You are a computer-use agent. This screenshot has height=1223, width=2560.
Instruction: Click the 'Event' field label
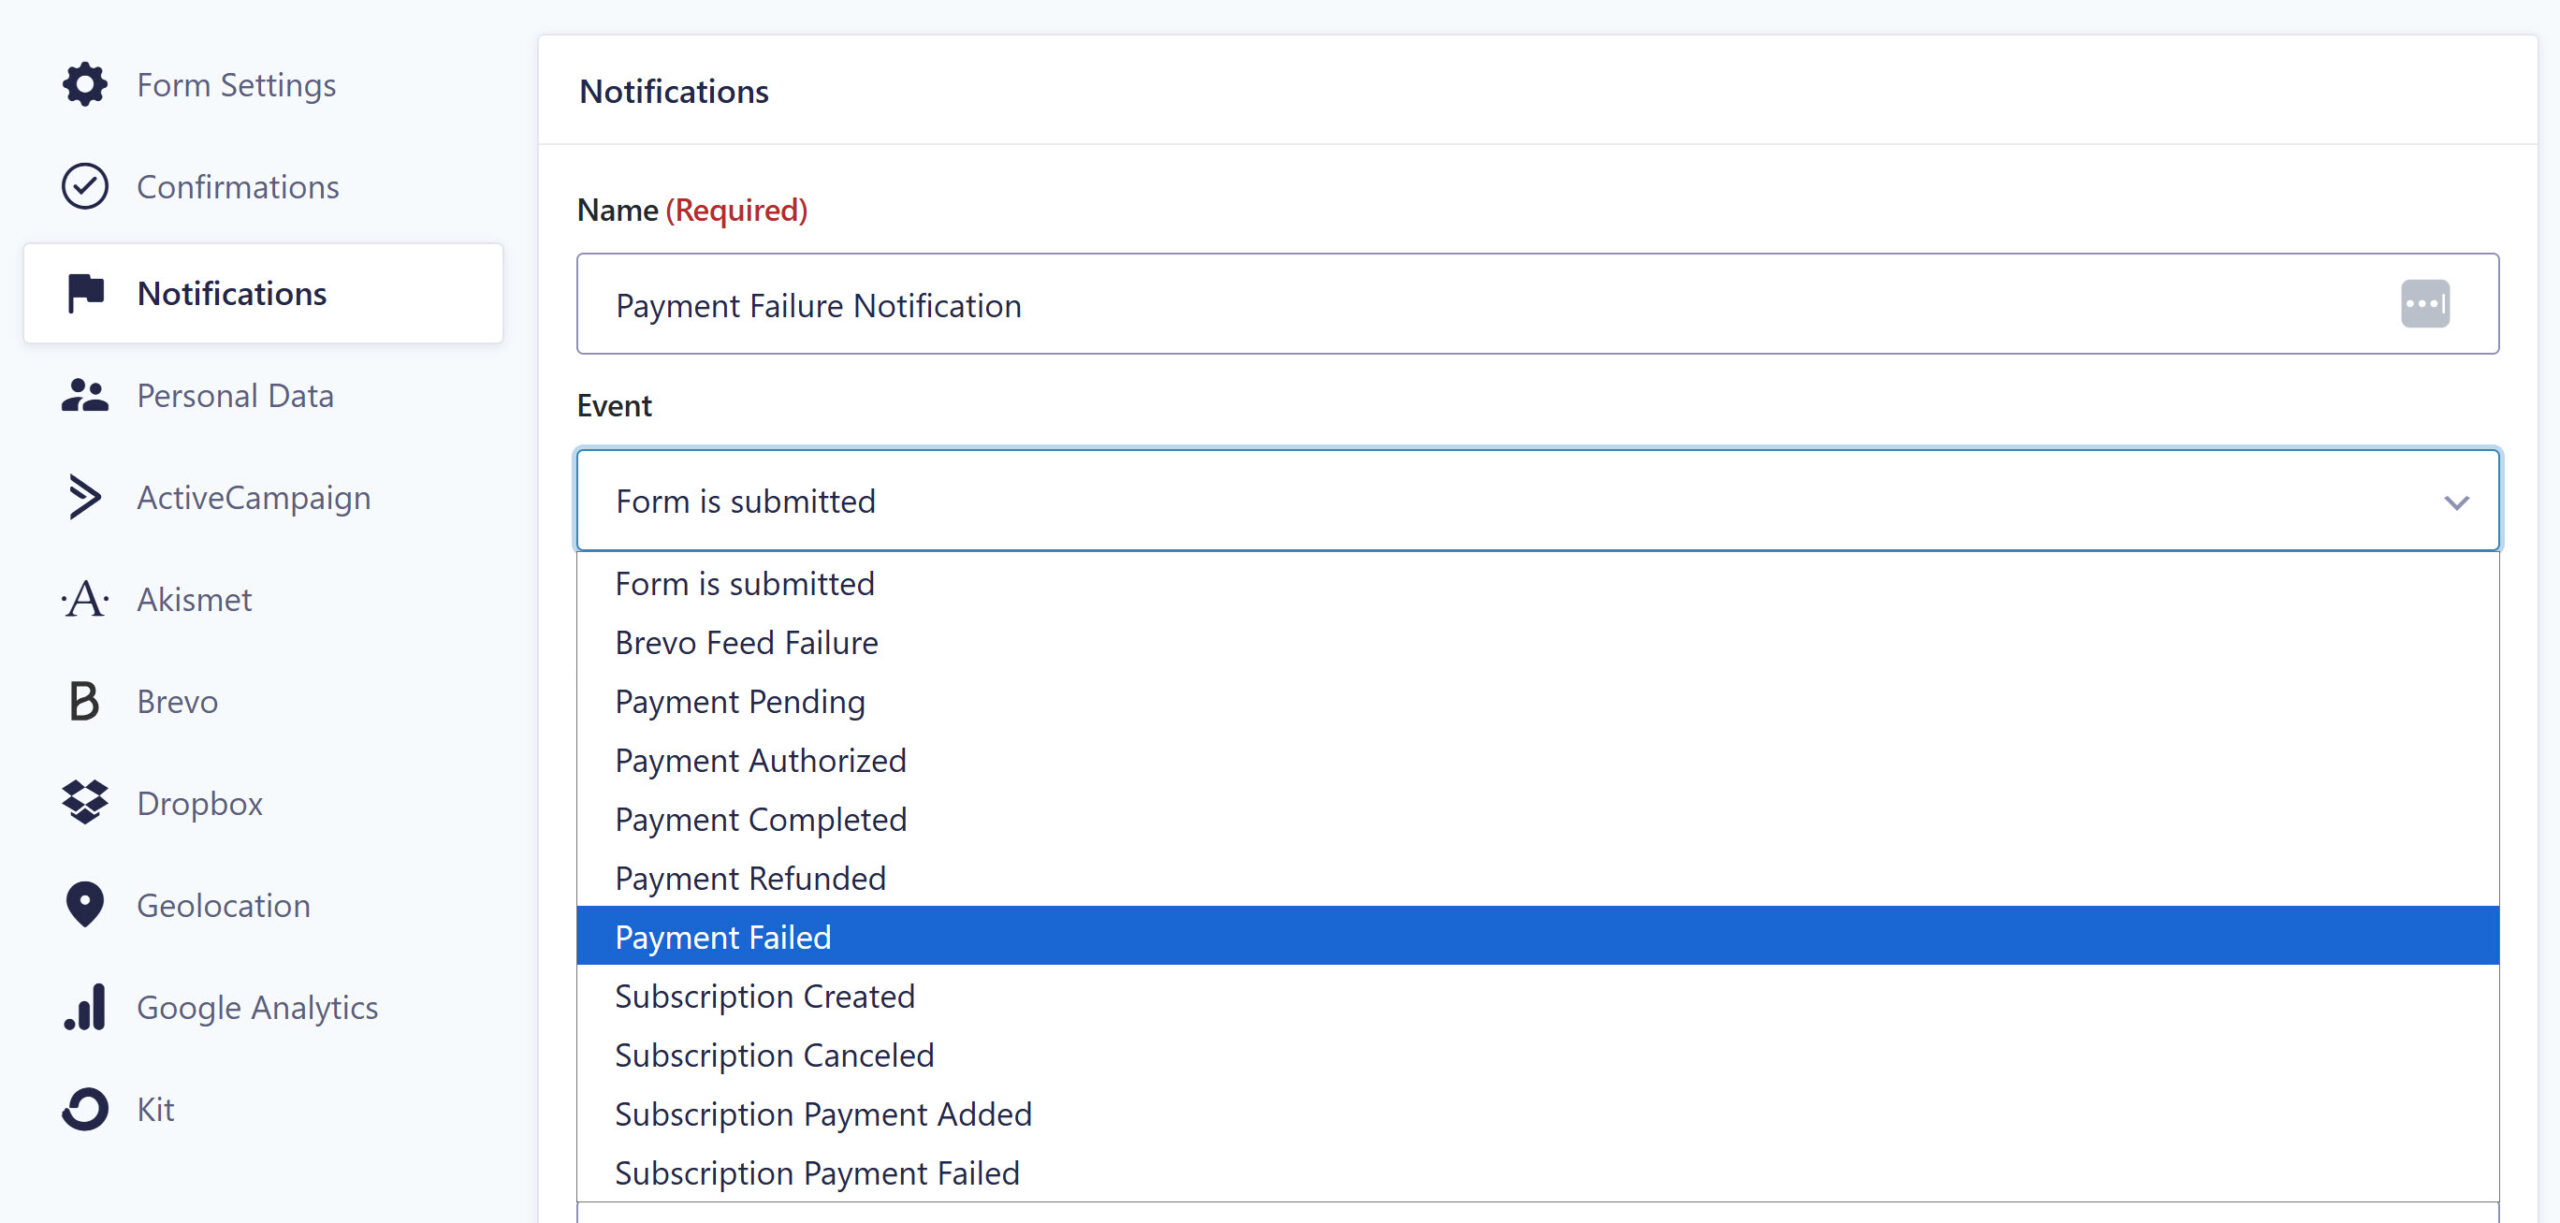pyautogui.click(x=614, y=406)
